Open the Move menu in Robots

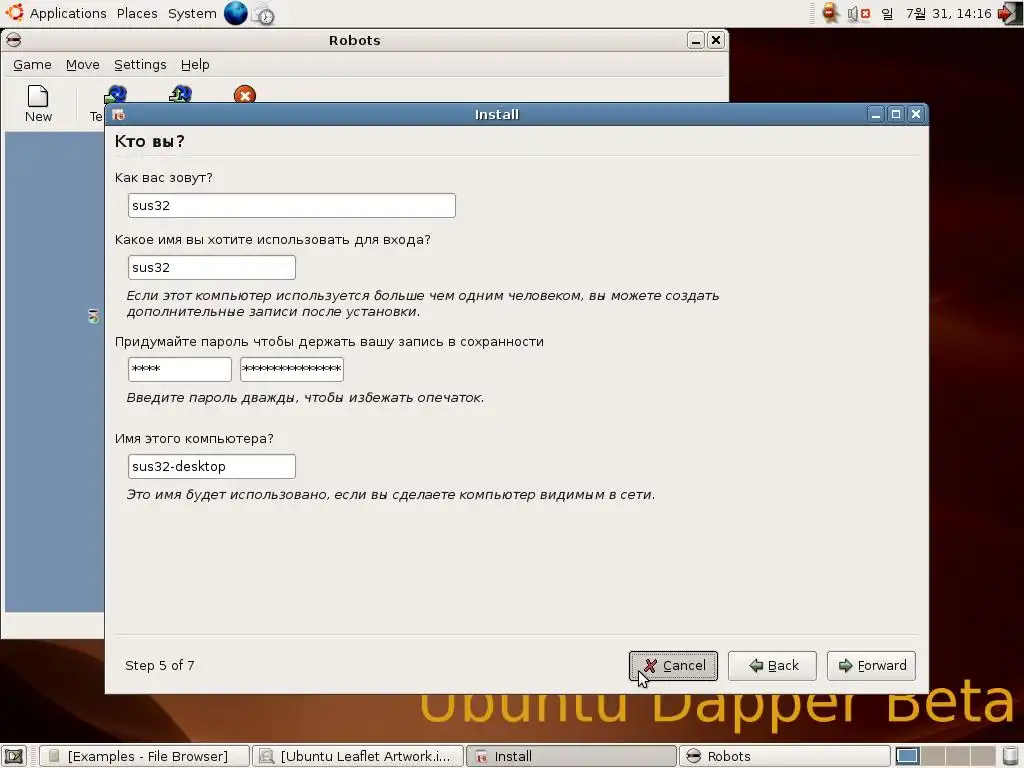point(82,65)
